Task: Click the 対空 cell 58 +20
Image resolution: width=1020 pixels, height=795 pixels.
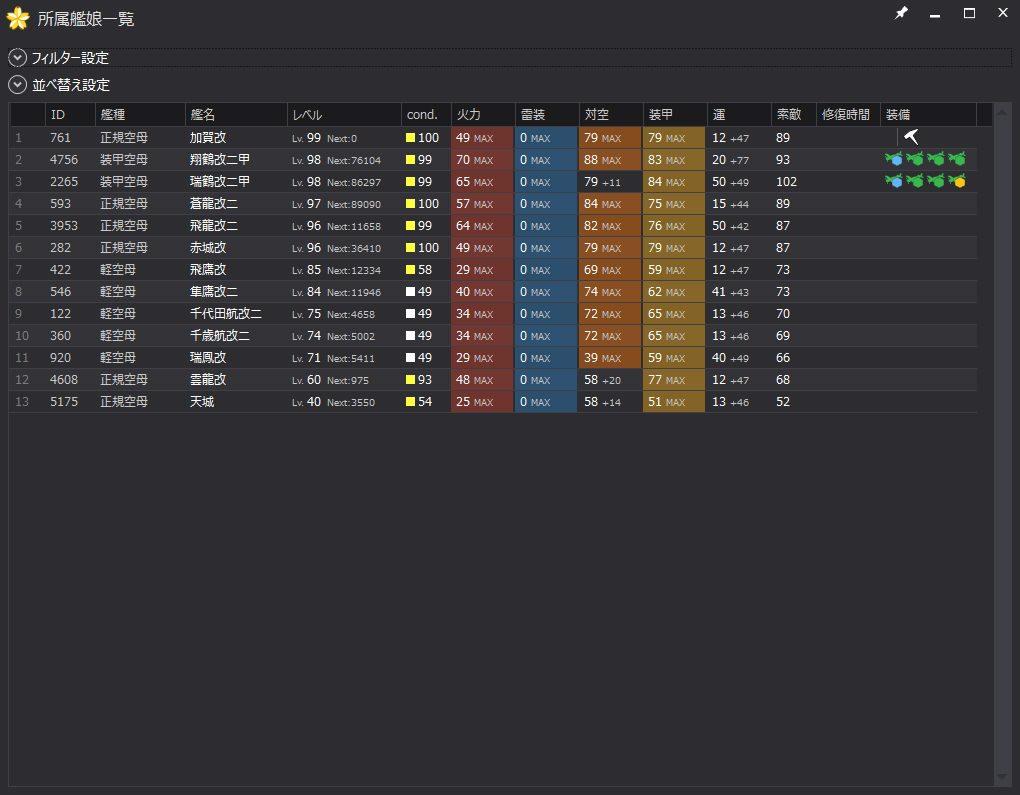Action: click(610, 379)
